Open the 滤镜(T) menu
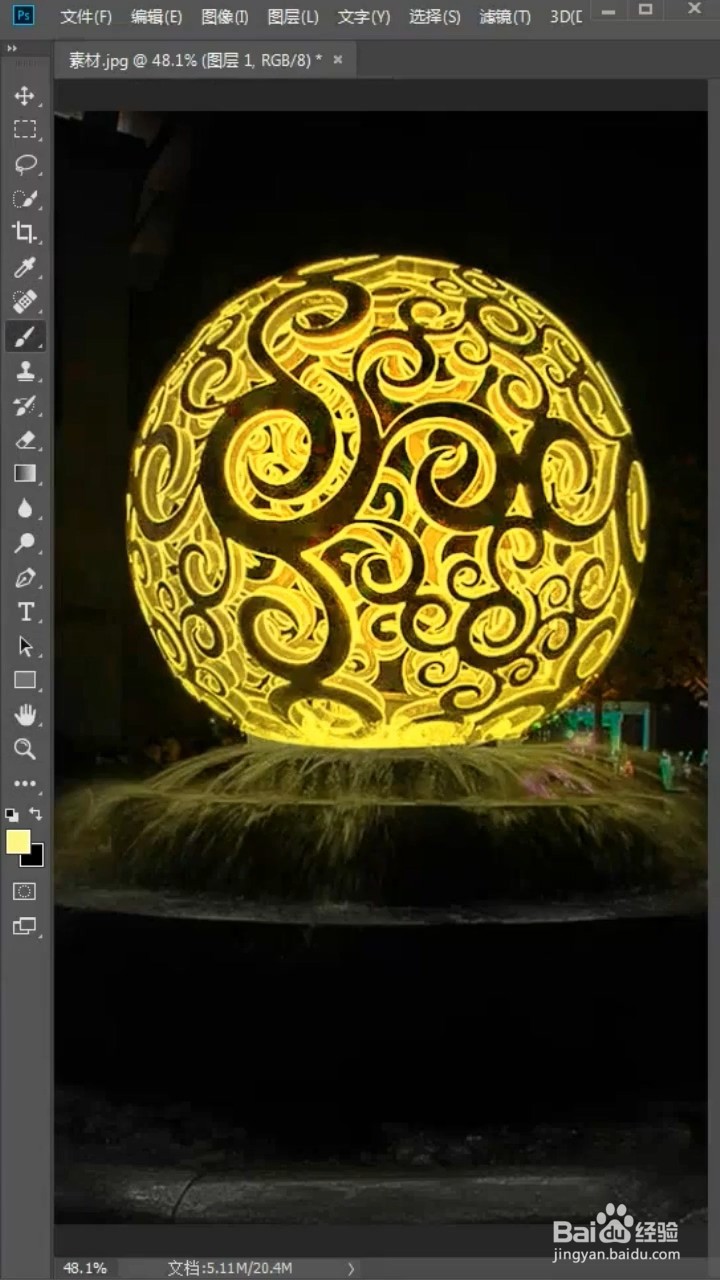The height and width of the screenshot is (1280, 720). point(505,17)
